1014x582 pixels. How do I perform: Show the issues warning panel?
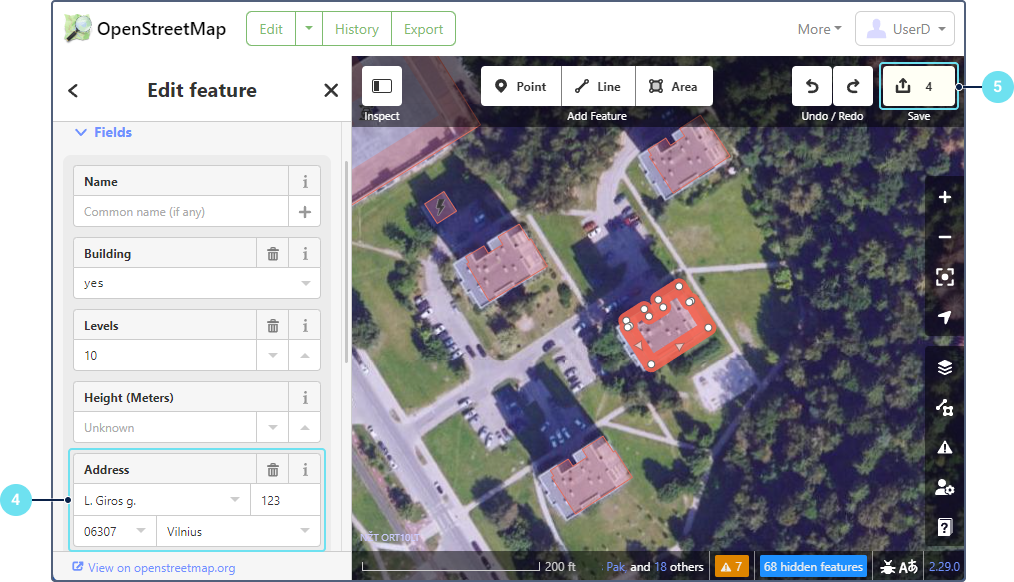tap(945, 448)
